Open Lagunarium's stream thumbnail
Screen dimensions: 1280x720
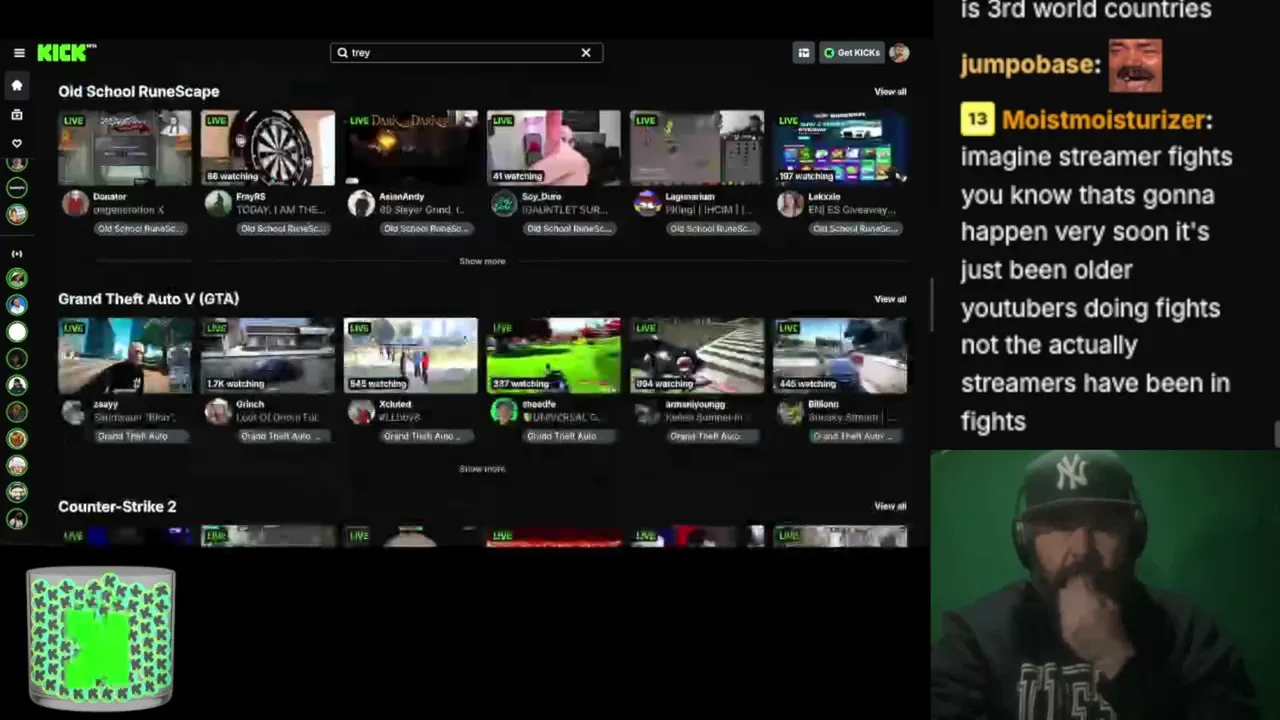[x=697, y=148]
